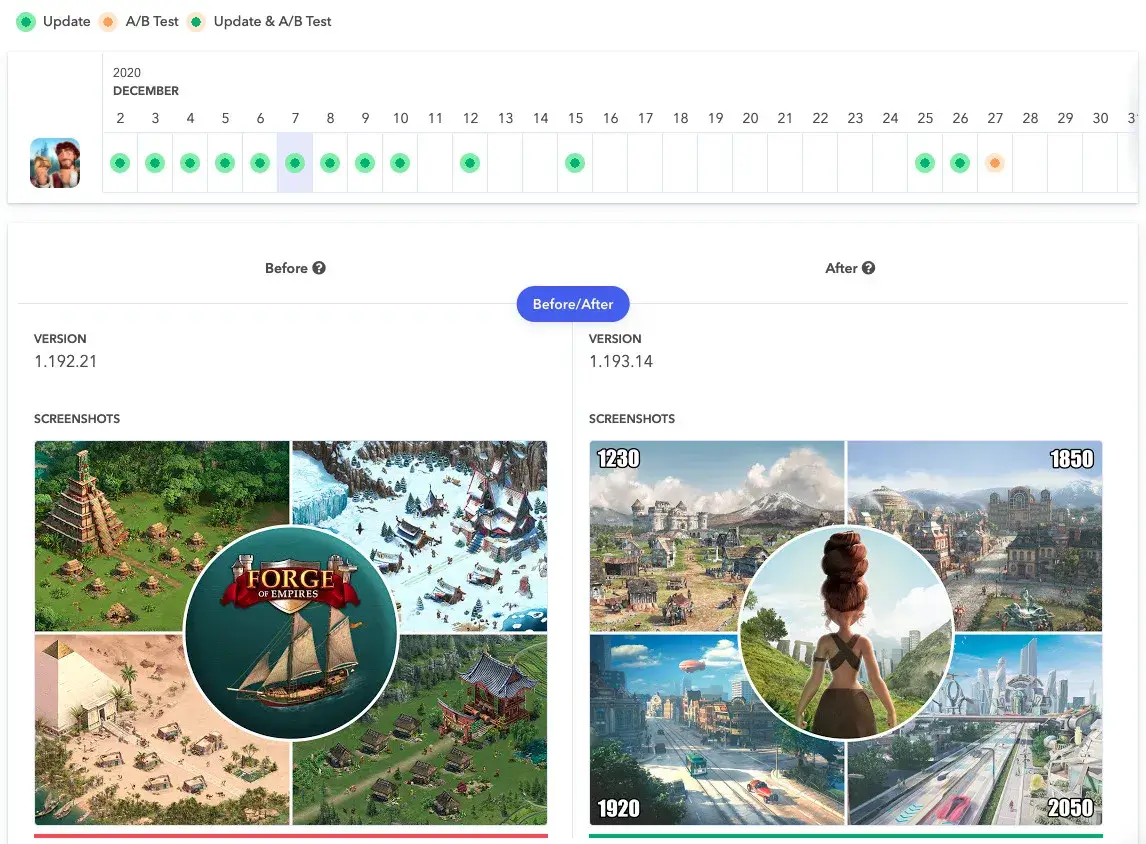This screenshot has height=844, width=1146.
Task: Click the help icon next to After
Action: coord(868,268)
